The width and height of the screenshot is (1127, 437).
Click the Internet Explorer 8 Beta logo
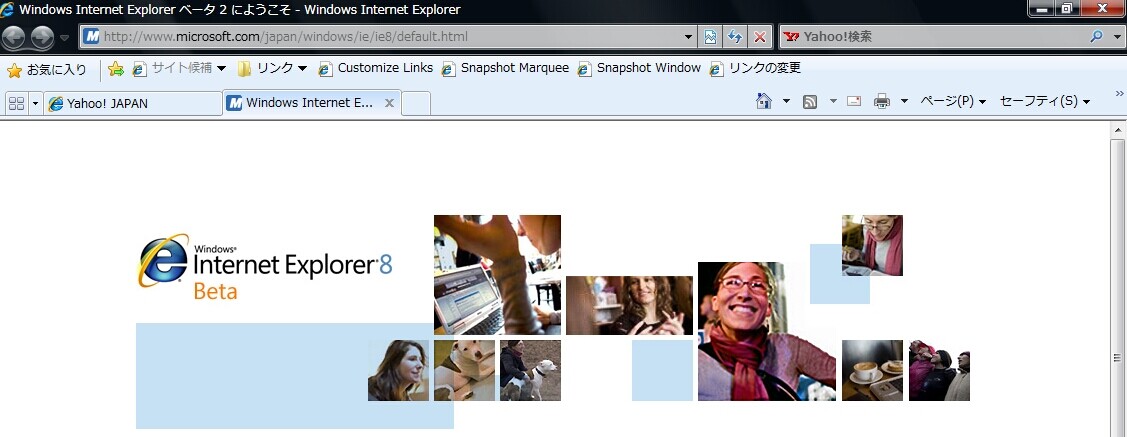coord(264,267)
